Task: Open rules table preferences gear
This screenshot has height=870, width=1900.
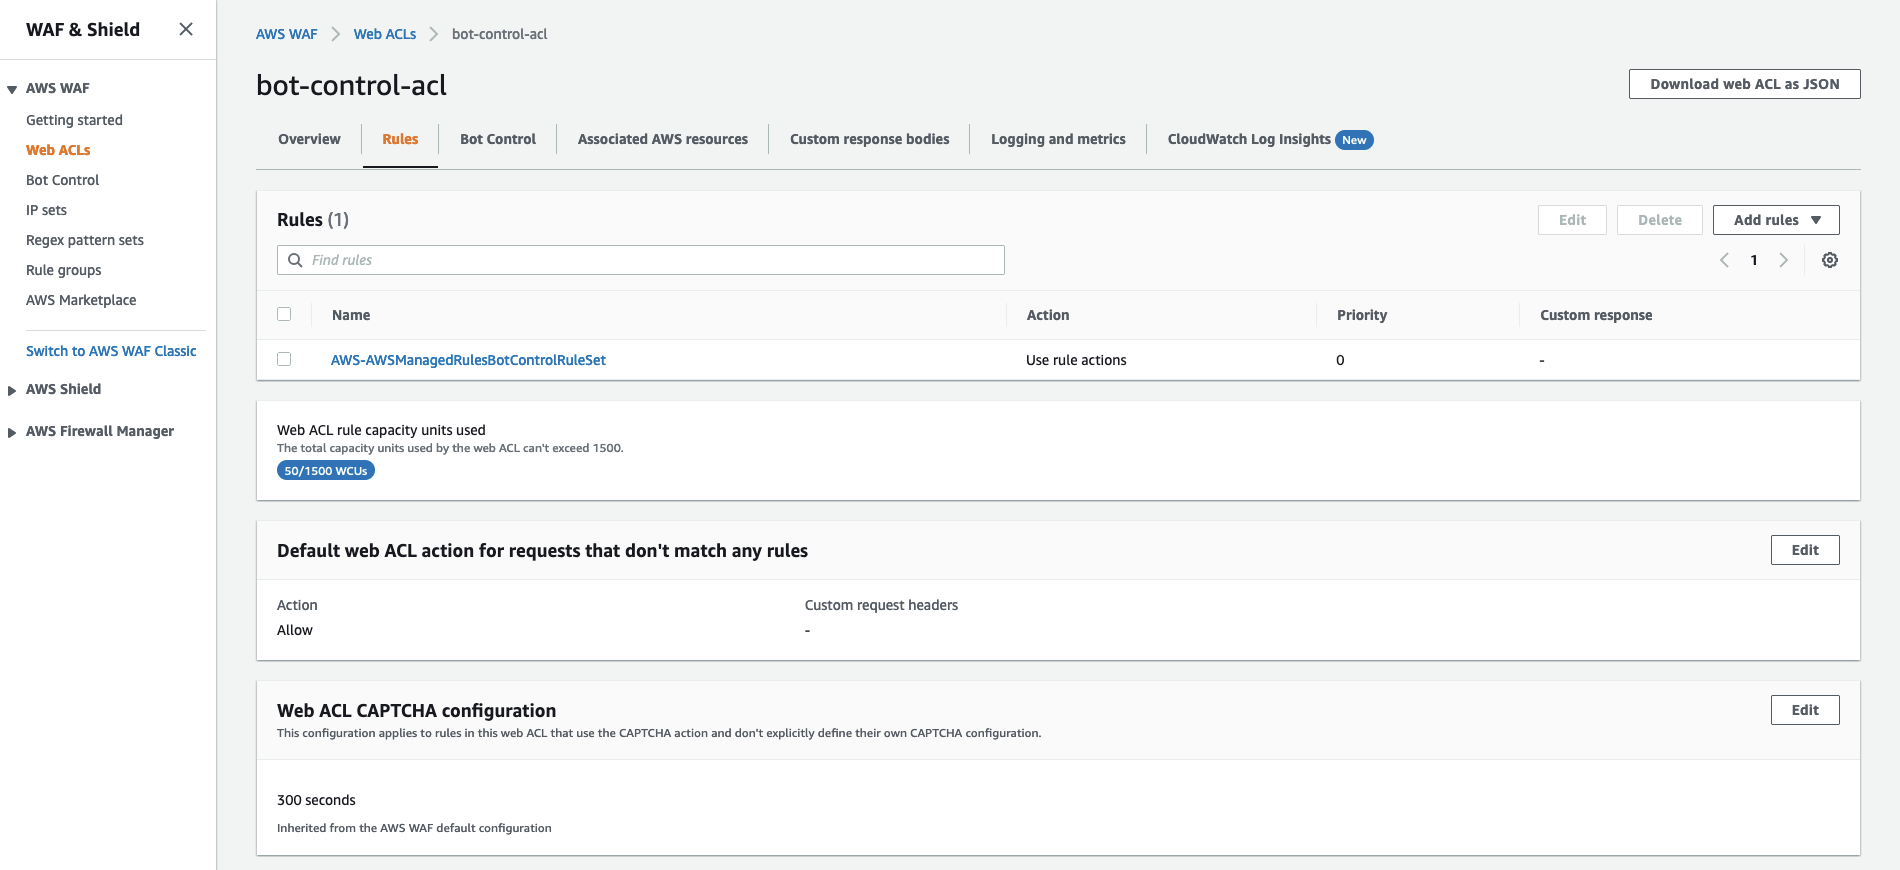Action: click(x=1830, y=260)
